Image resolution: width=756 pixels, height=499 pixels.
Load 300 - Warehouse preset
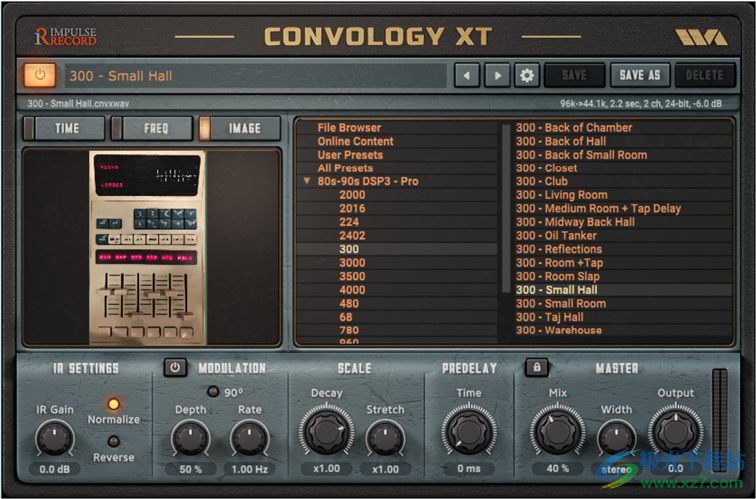click(559, 330)
